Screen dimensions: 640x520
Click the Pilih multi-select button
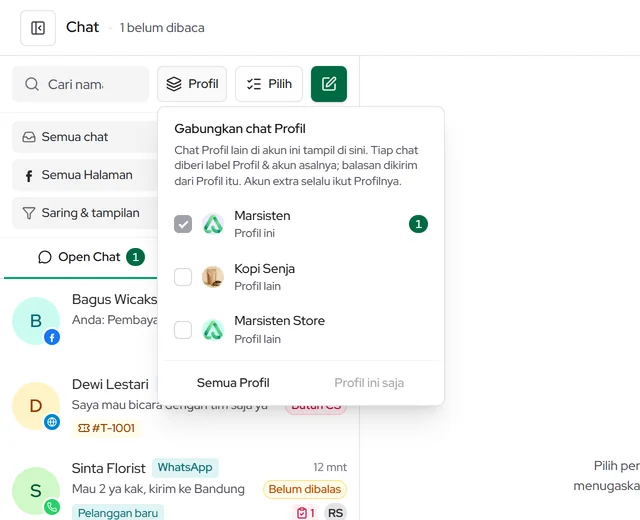pyautogui.click(x=269, y=84)
